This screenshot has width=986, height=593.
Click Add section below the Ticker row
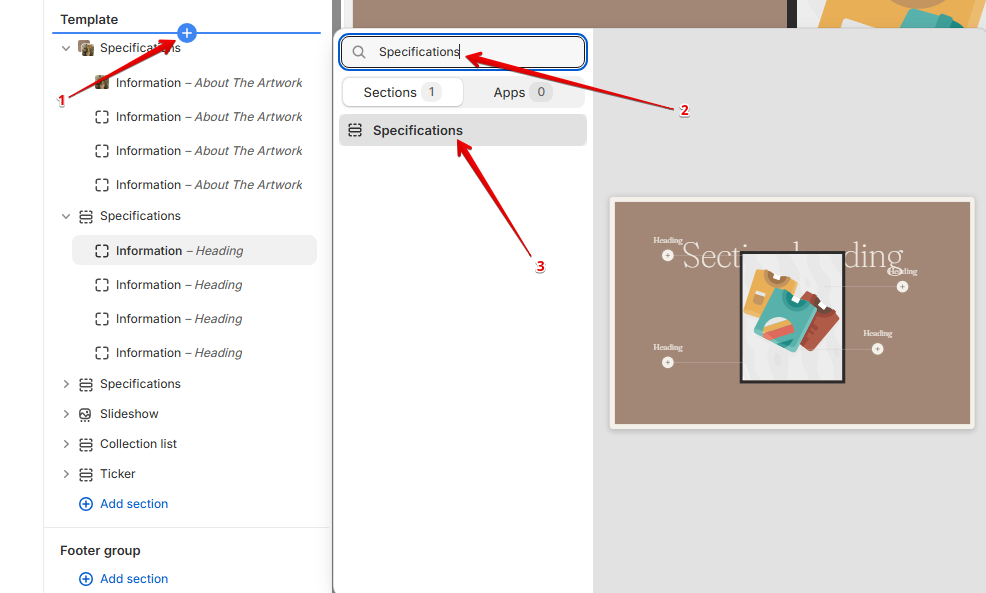pos(124,504)
